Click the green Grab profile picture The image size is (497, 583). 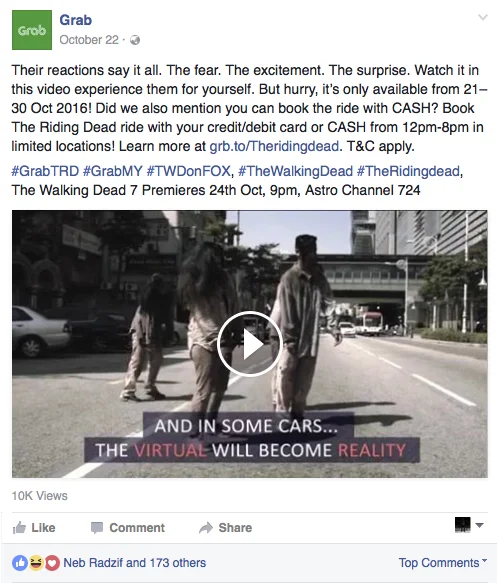[32, 30]
